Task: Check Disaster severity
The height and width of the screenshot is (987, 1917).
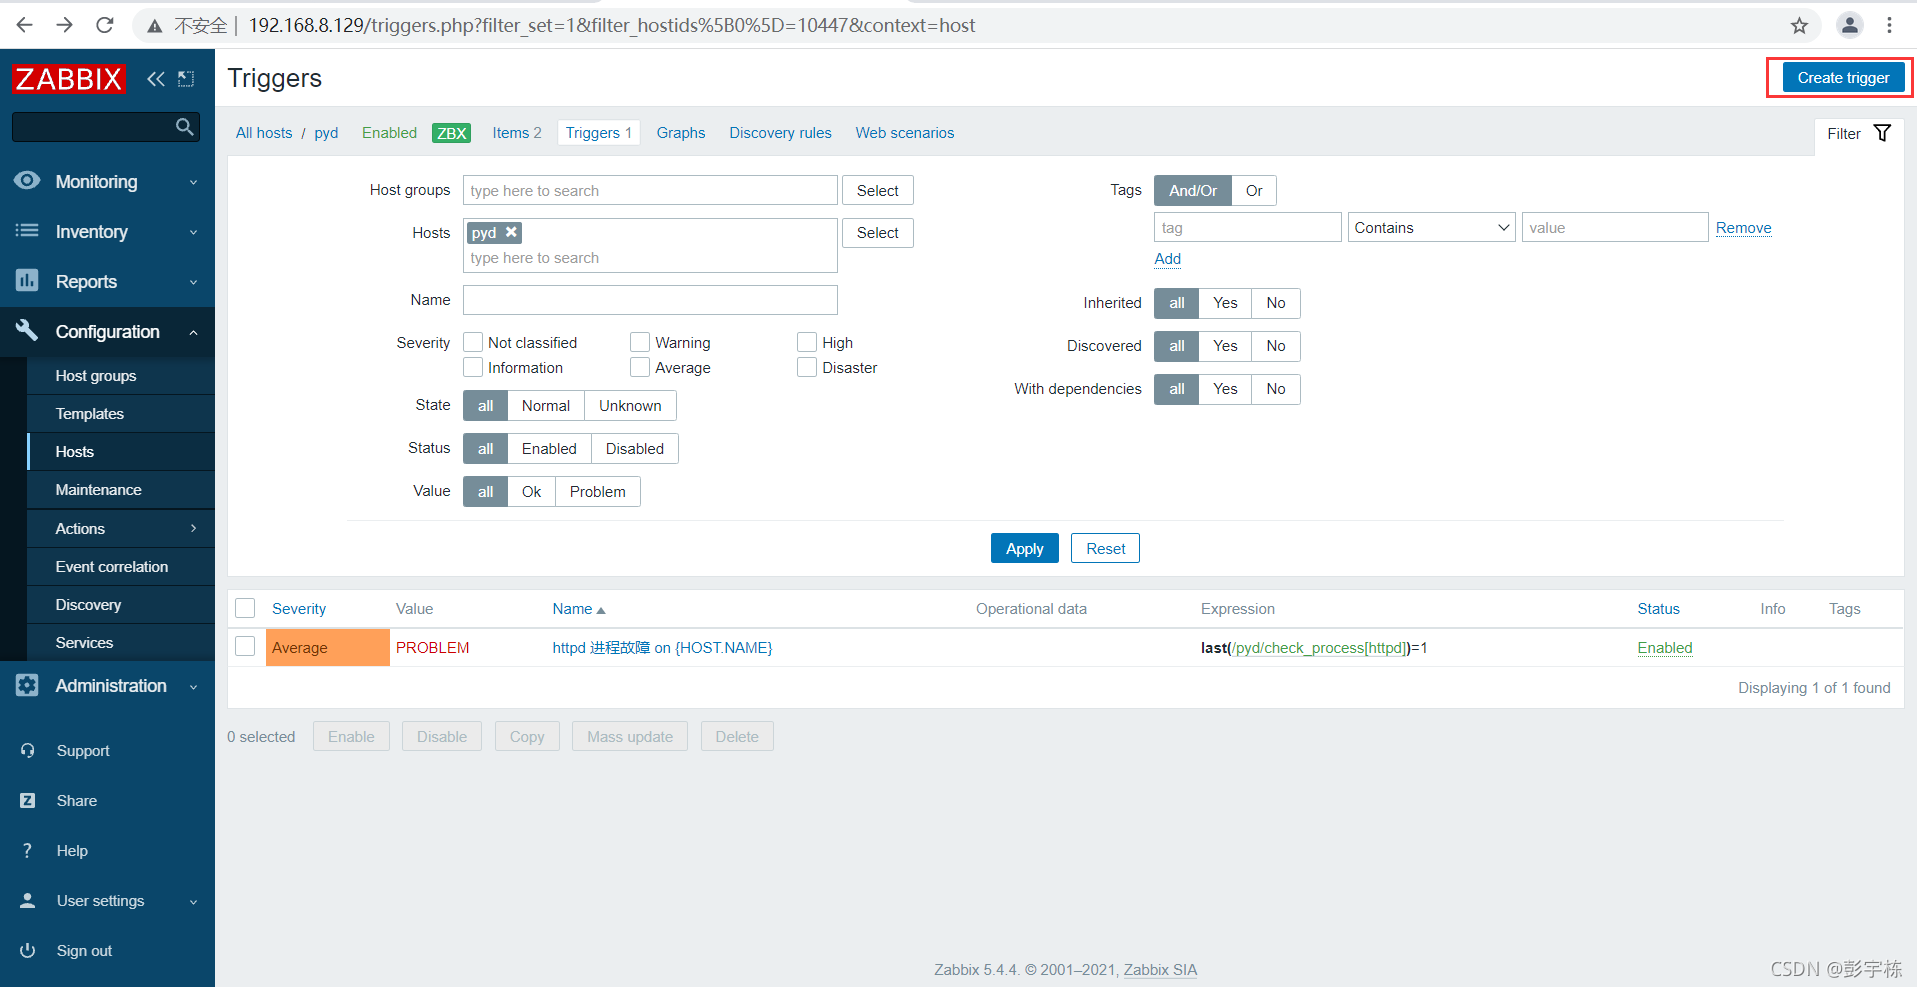Action: click(x=807, y=367)
